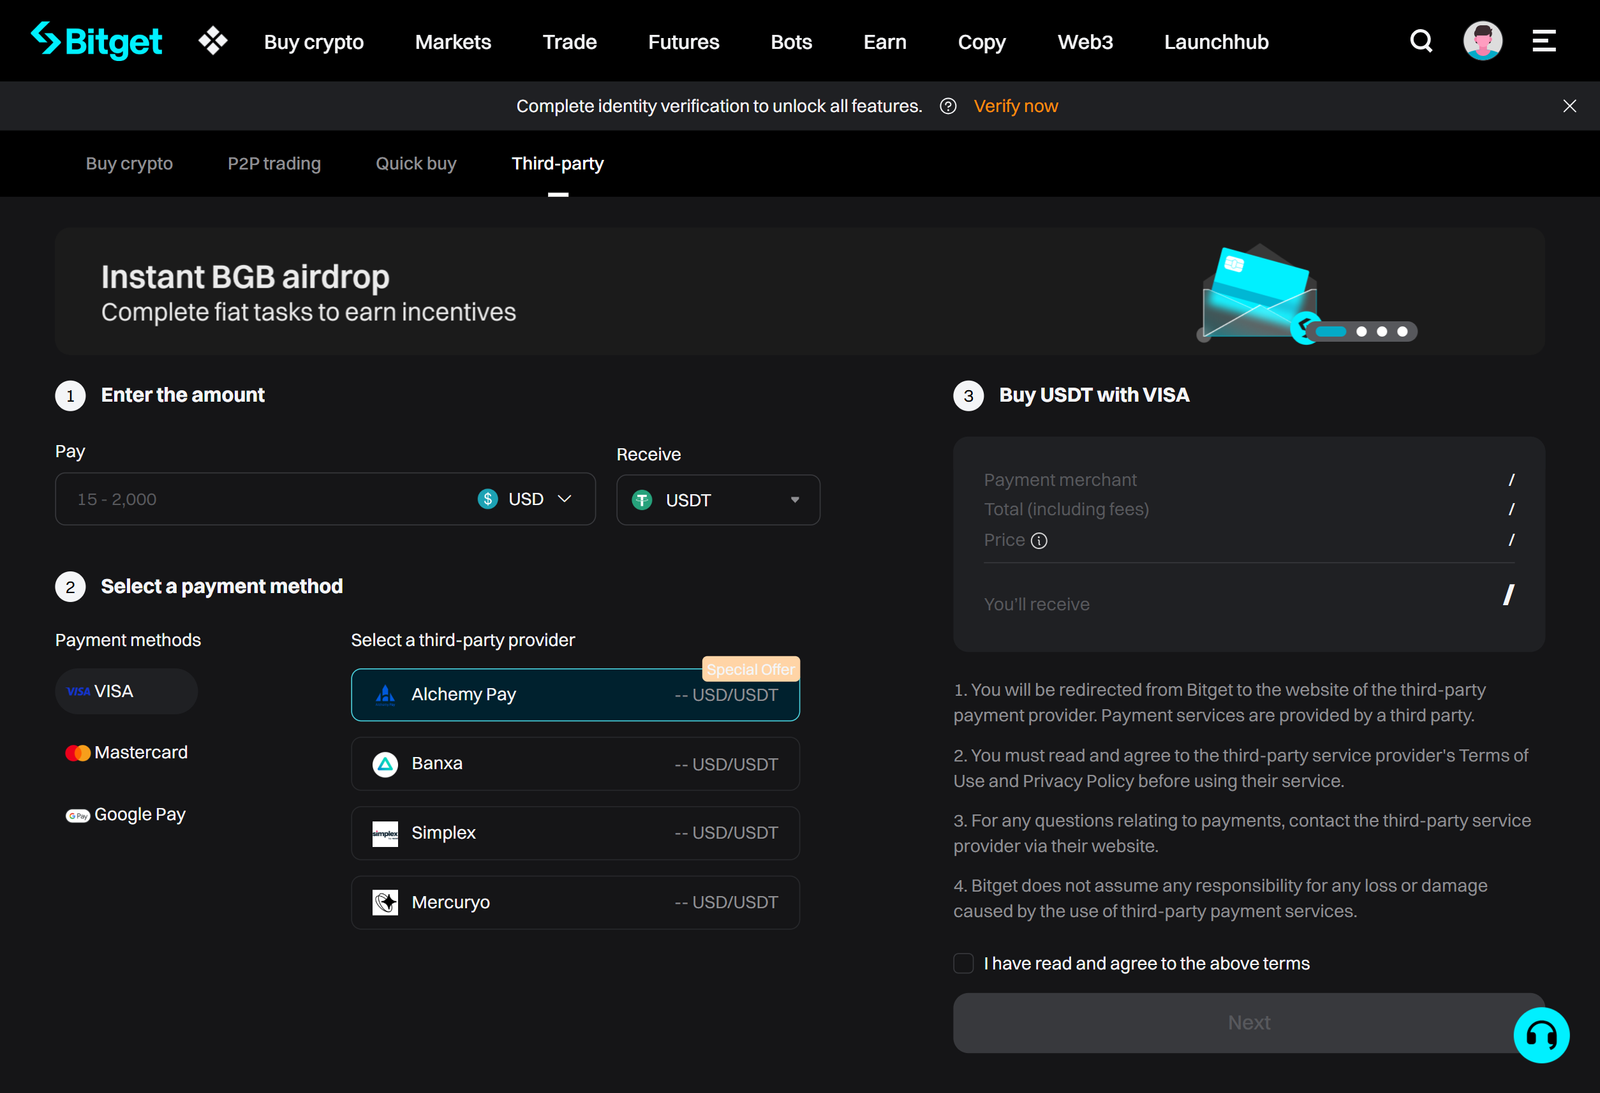Screen dimensions: 1600x1093
Task: Click the Verify now link
Action: click(x=1015, y=106)
